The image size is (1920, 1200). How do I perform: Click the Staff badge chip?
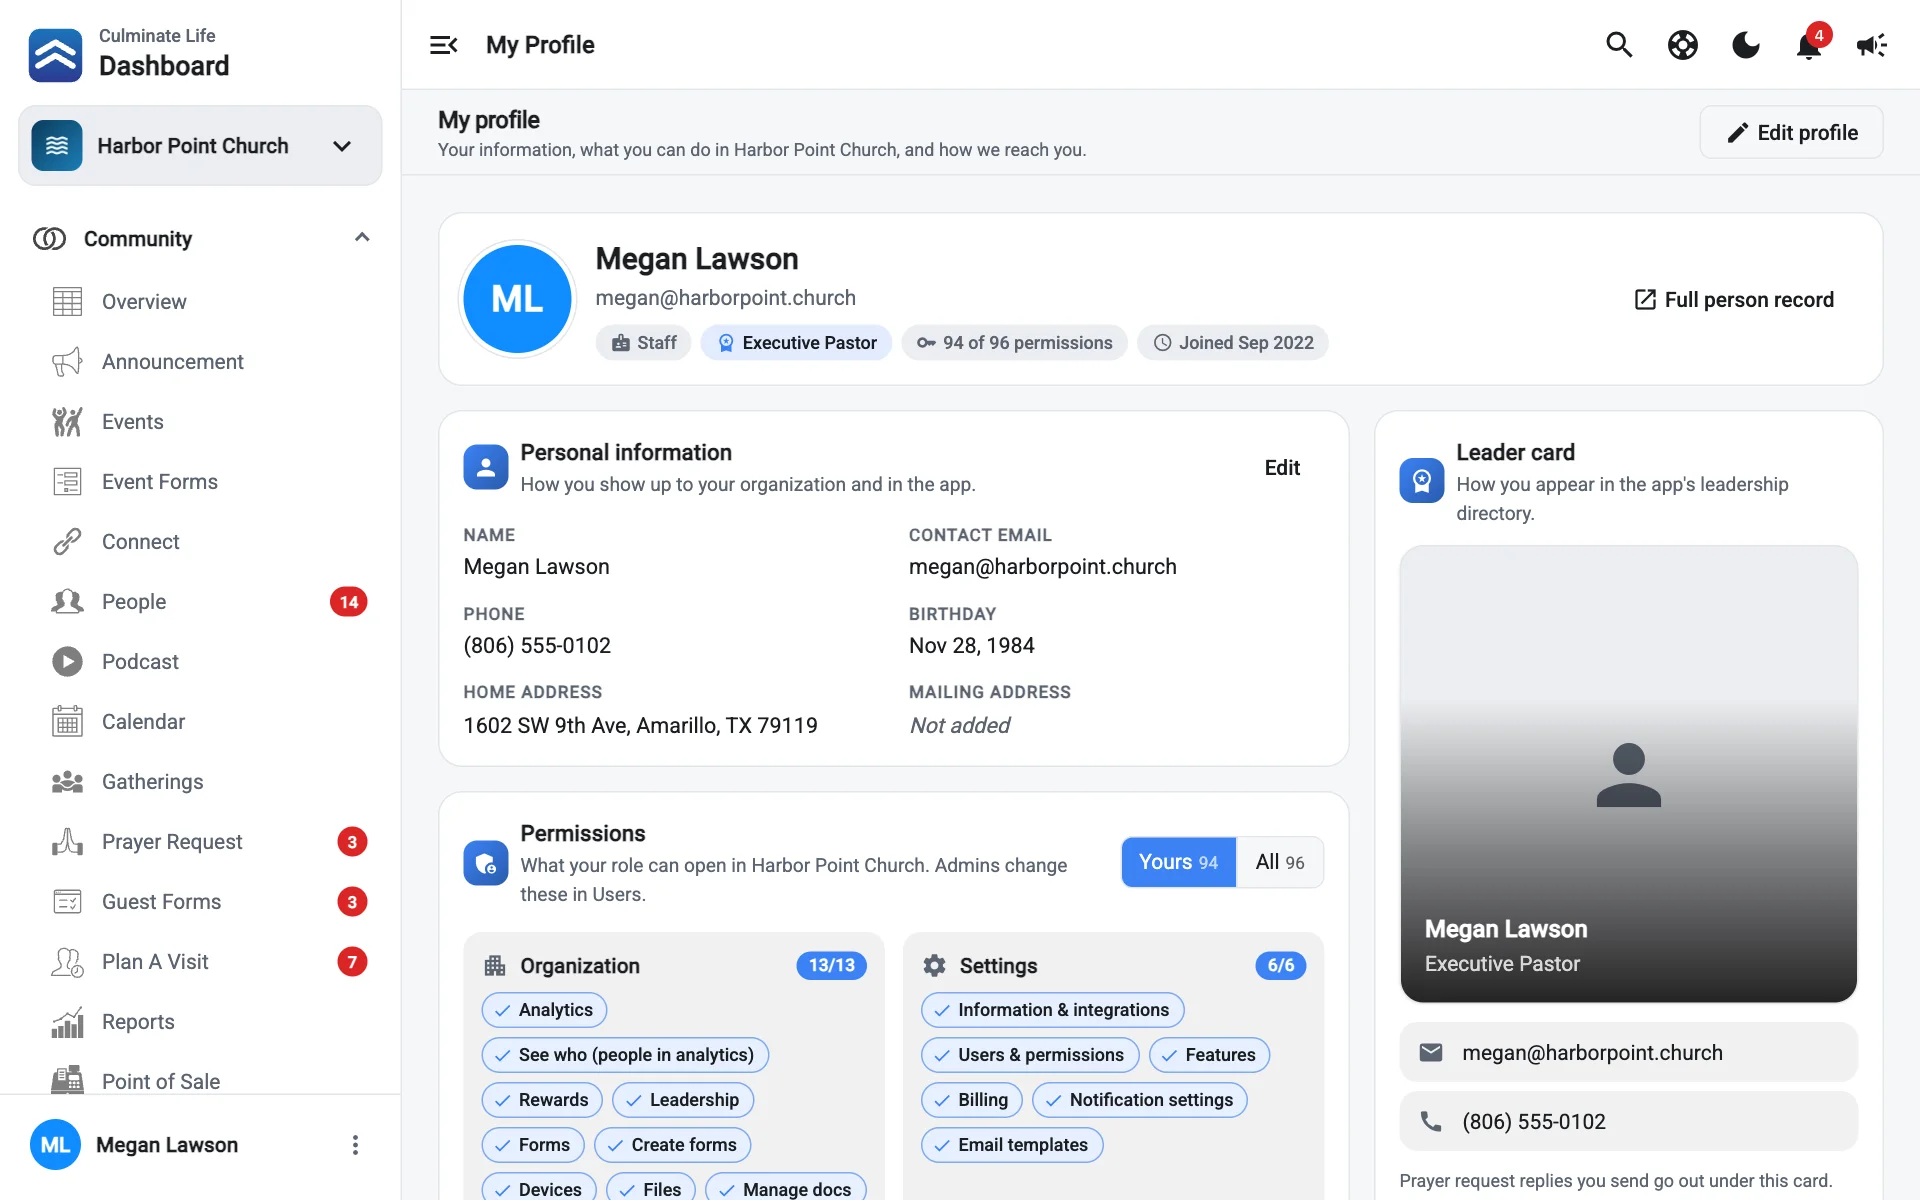tap(644, 343)
